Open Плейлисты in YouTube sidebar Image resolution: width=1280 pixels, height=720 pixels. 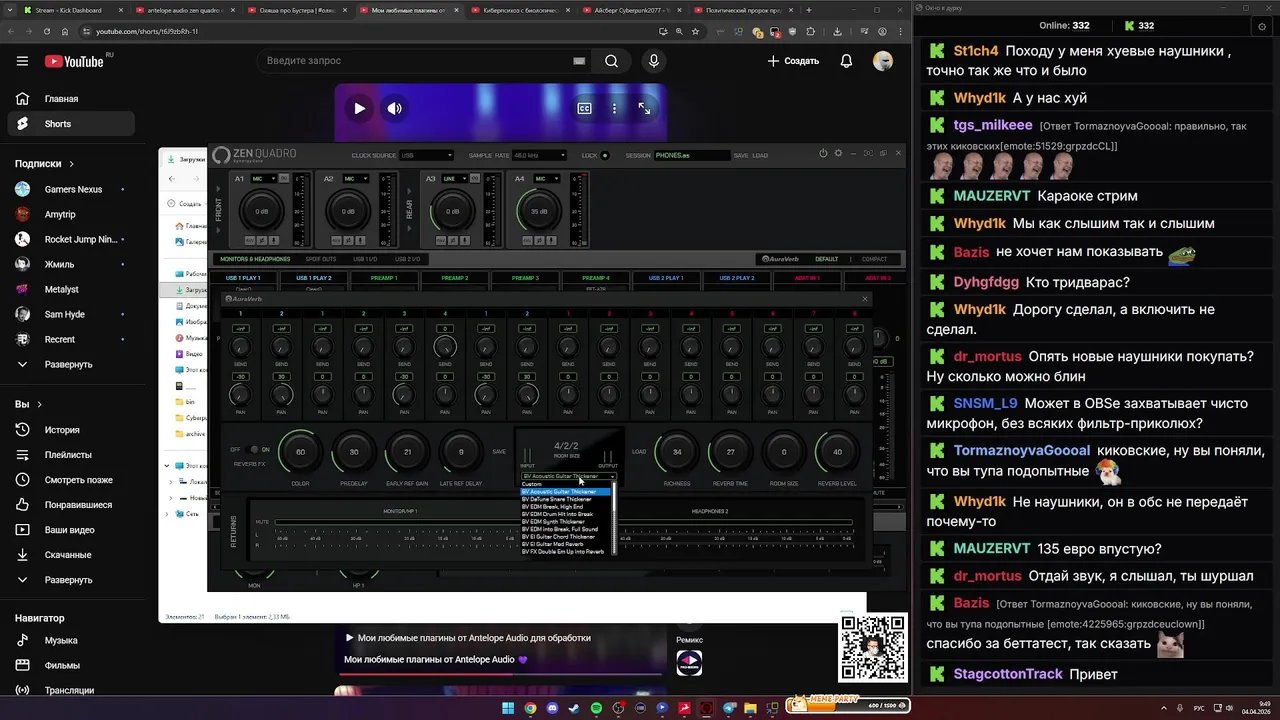click(68, 455)
